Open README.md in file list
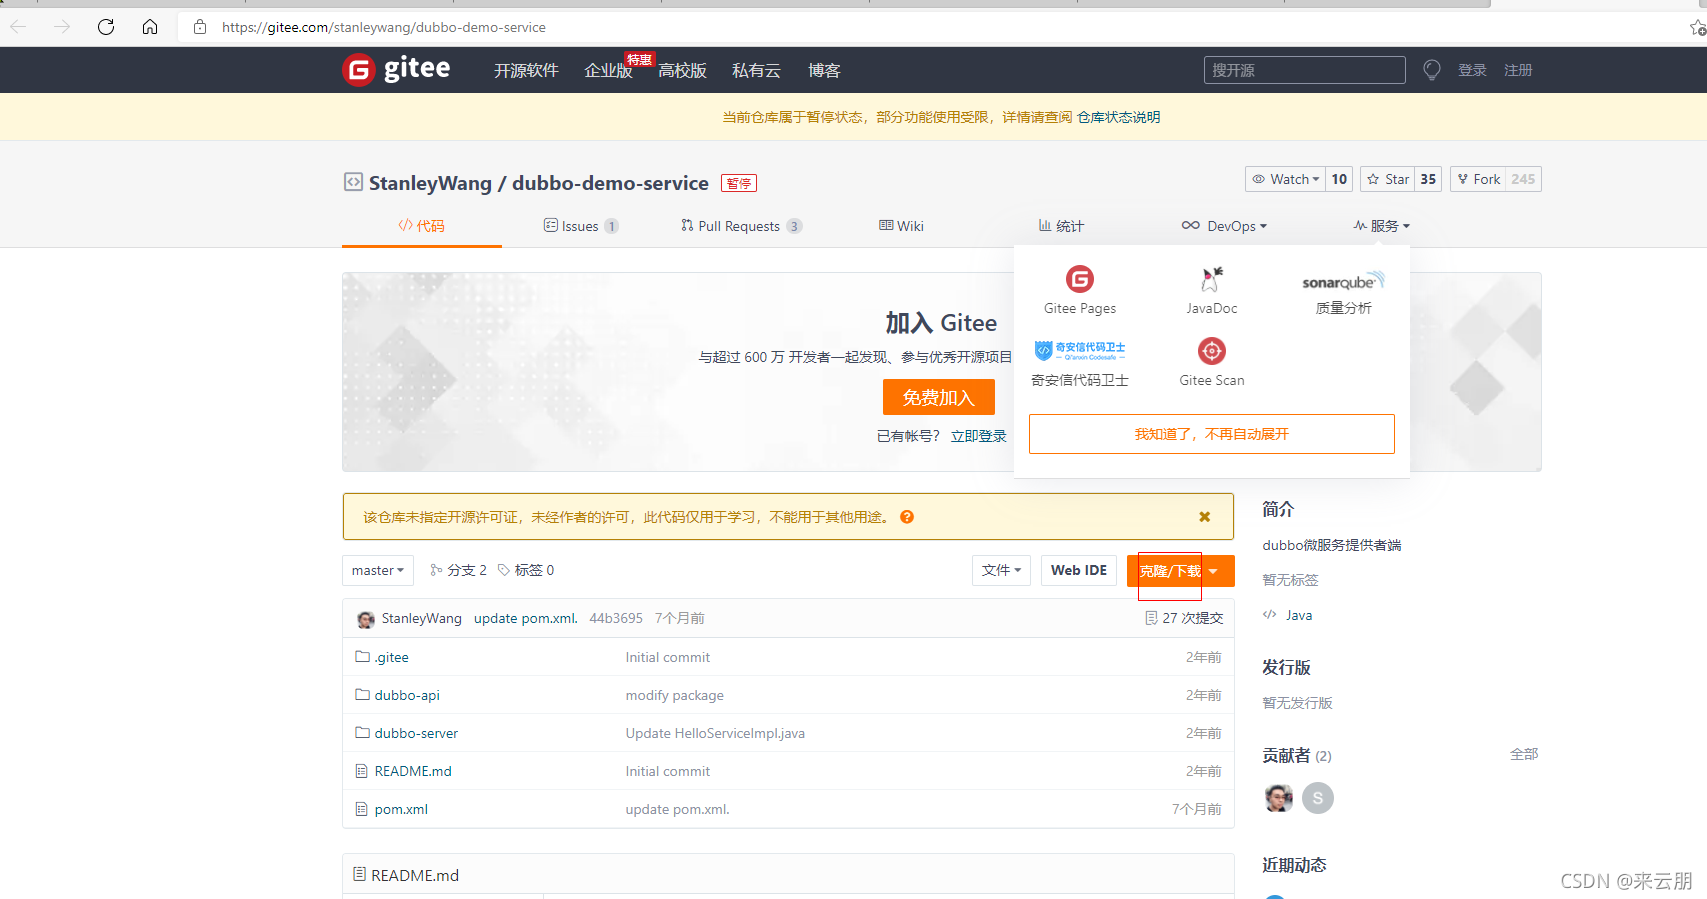1707x899 pixels. click(x=413, y=771)
